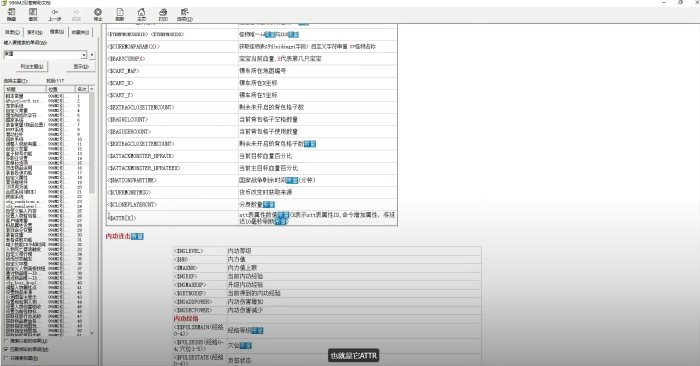
Task: Click the <$NGADDPOWER> variable cell
Action: (200, 302)
